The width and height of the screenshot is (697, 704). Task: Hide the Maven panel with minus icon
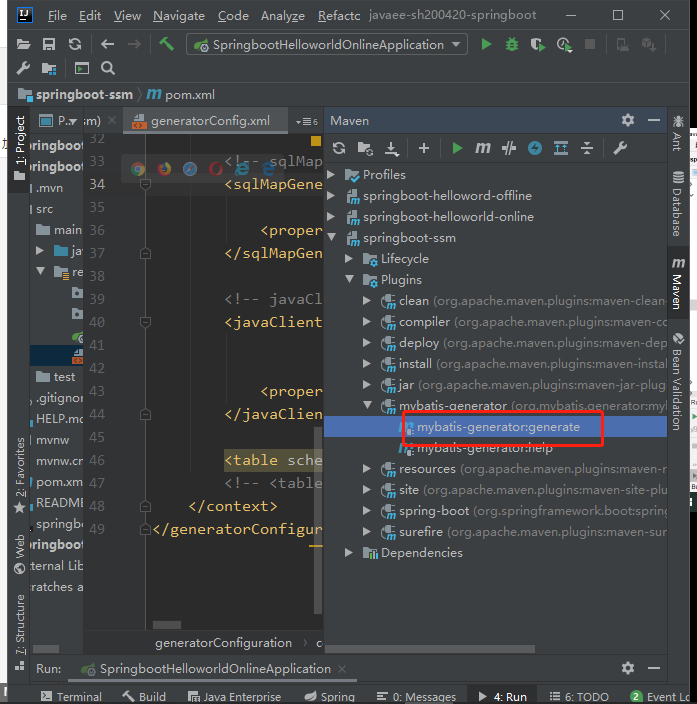click(654, 120)
